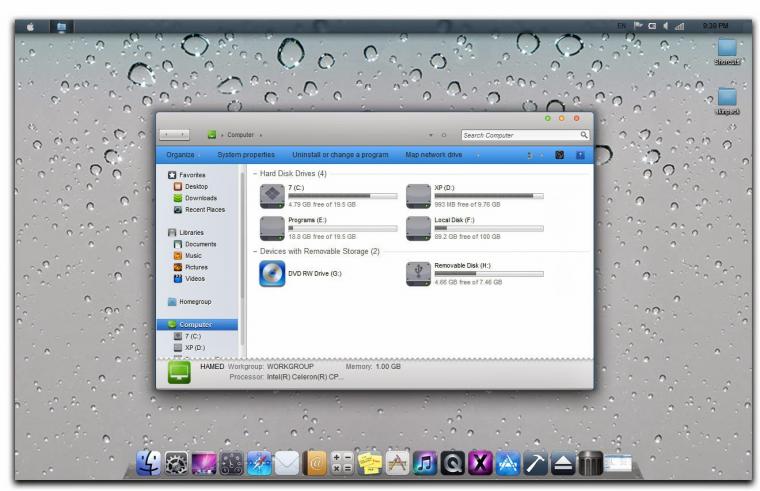
Task: Click Uninstall or change a program
Action: (340, 155)
